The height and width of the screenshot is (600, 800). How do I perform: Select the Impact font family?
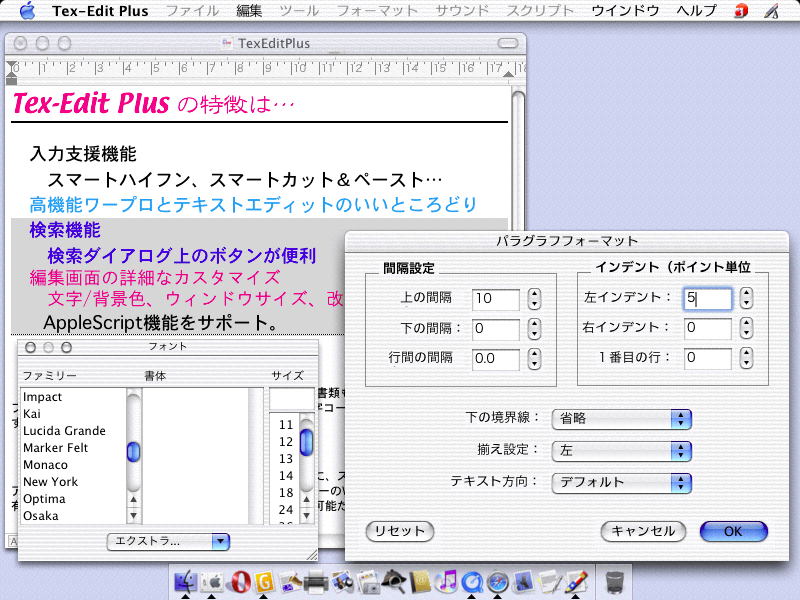(x=42, y=397)
